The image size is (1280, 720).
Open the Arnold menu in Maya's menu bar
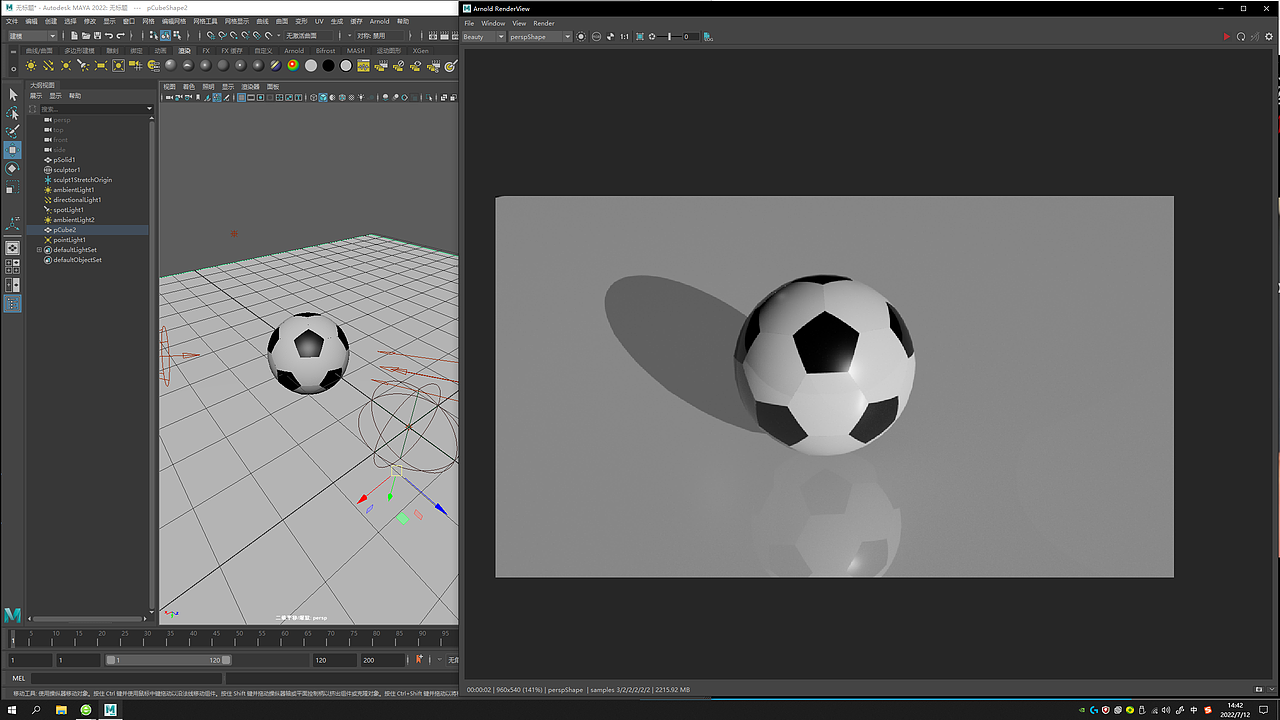(379, 21)
